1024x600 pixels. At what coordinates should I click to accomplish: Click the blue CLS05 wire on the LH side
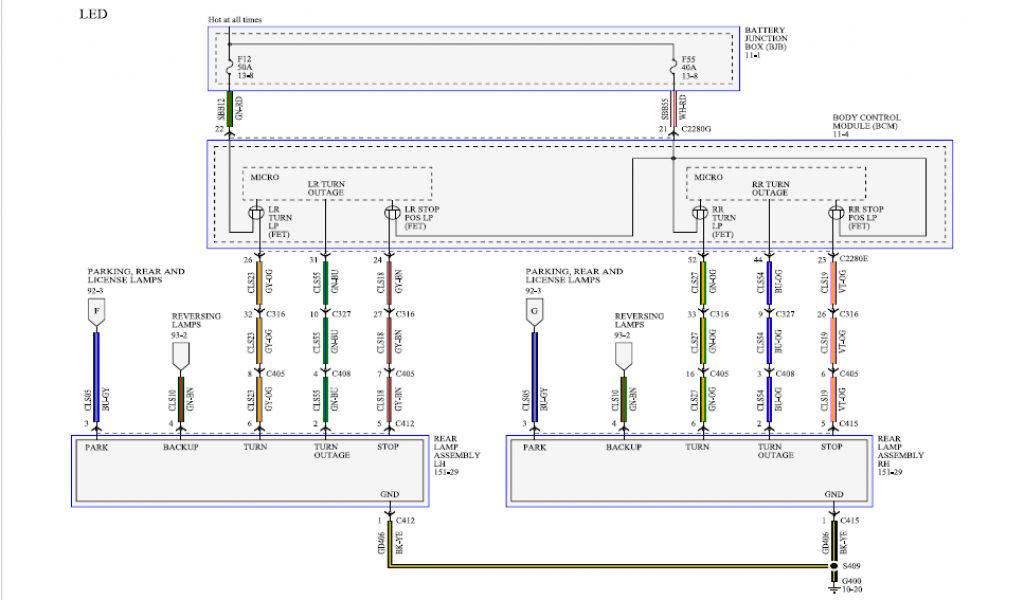[96, 380]
